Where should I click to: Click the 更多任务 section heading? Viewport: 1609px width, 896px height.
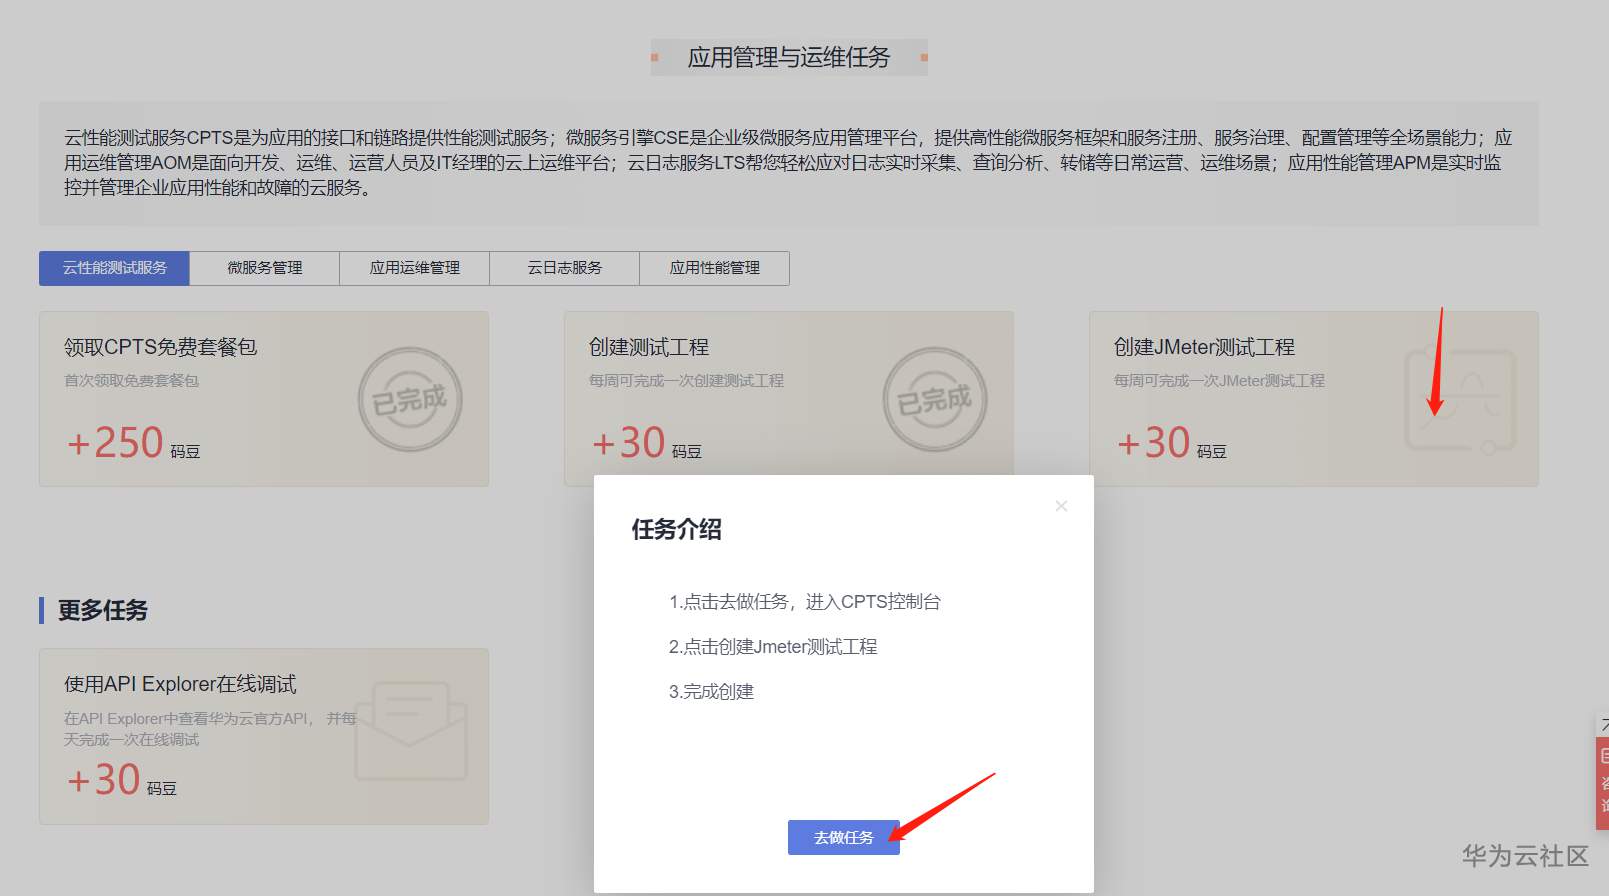tap(103, 610)
